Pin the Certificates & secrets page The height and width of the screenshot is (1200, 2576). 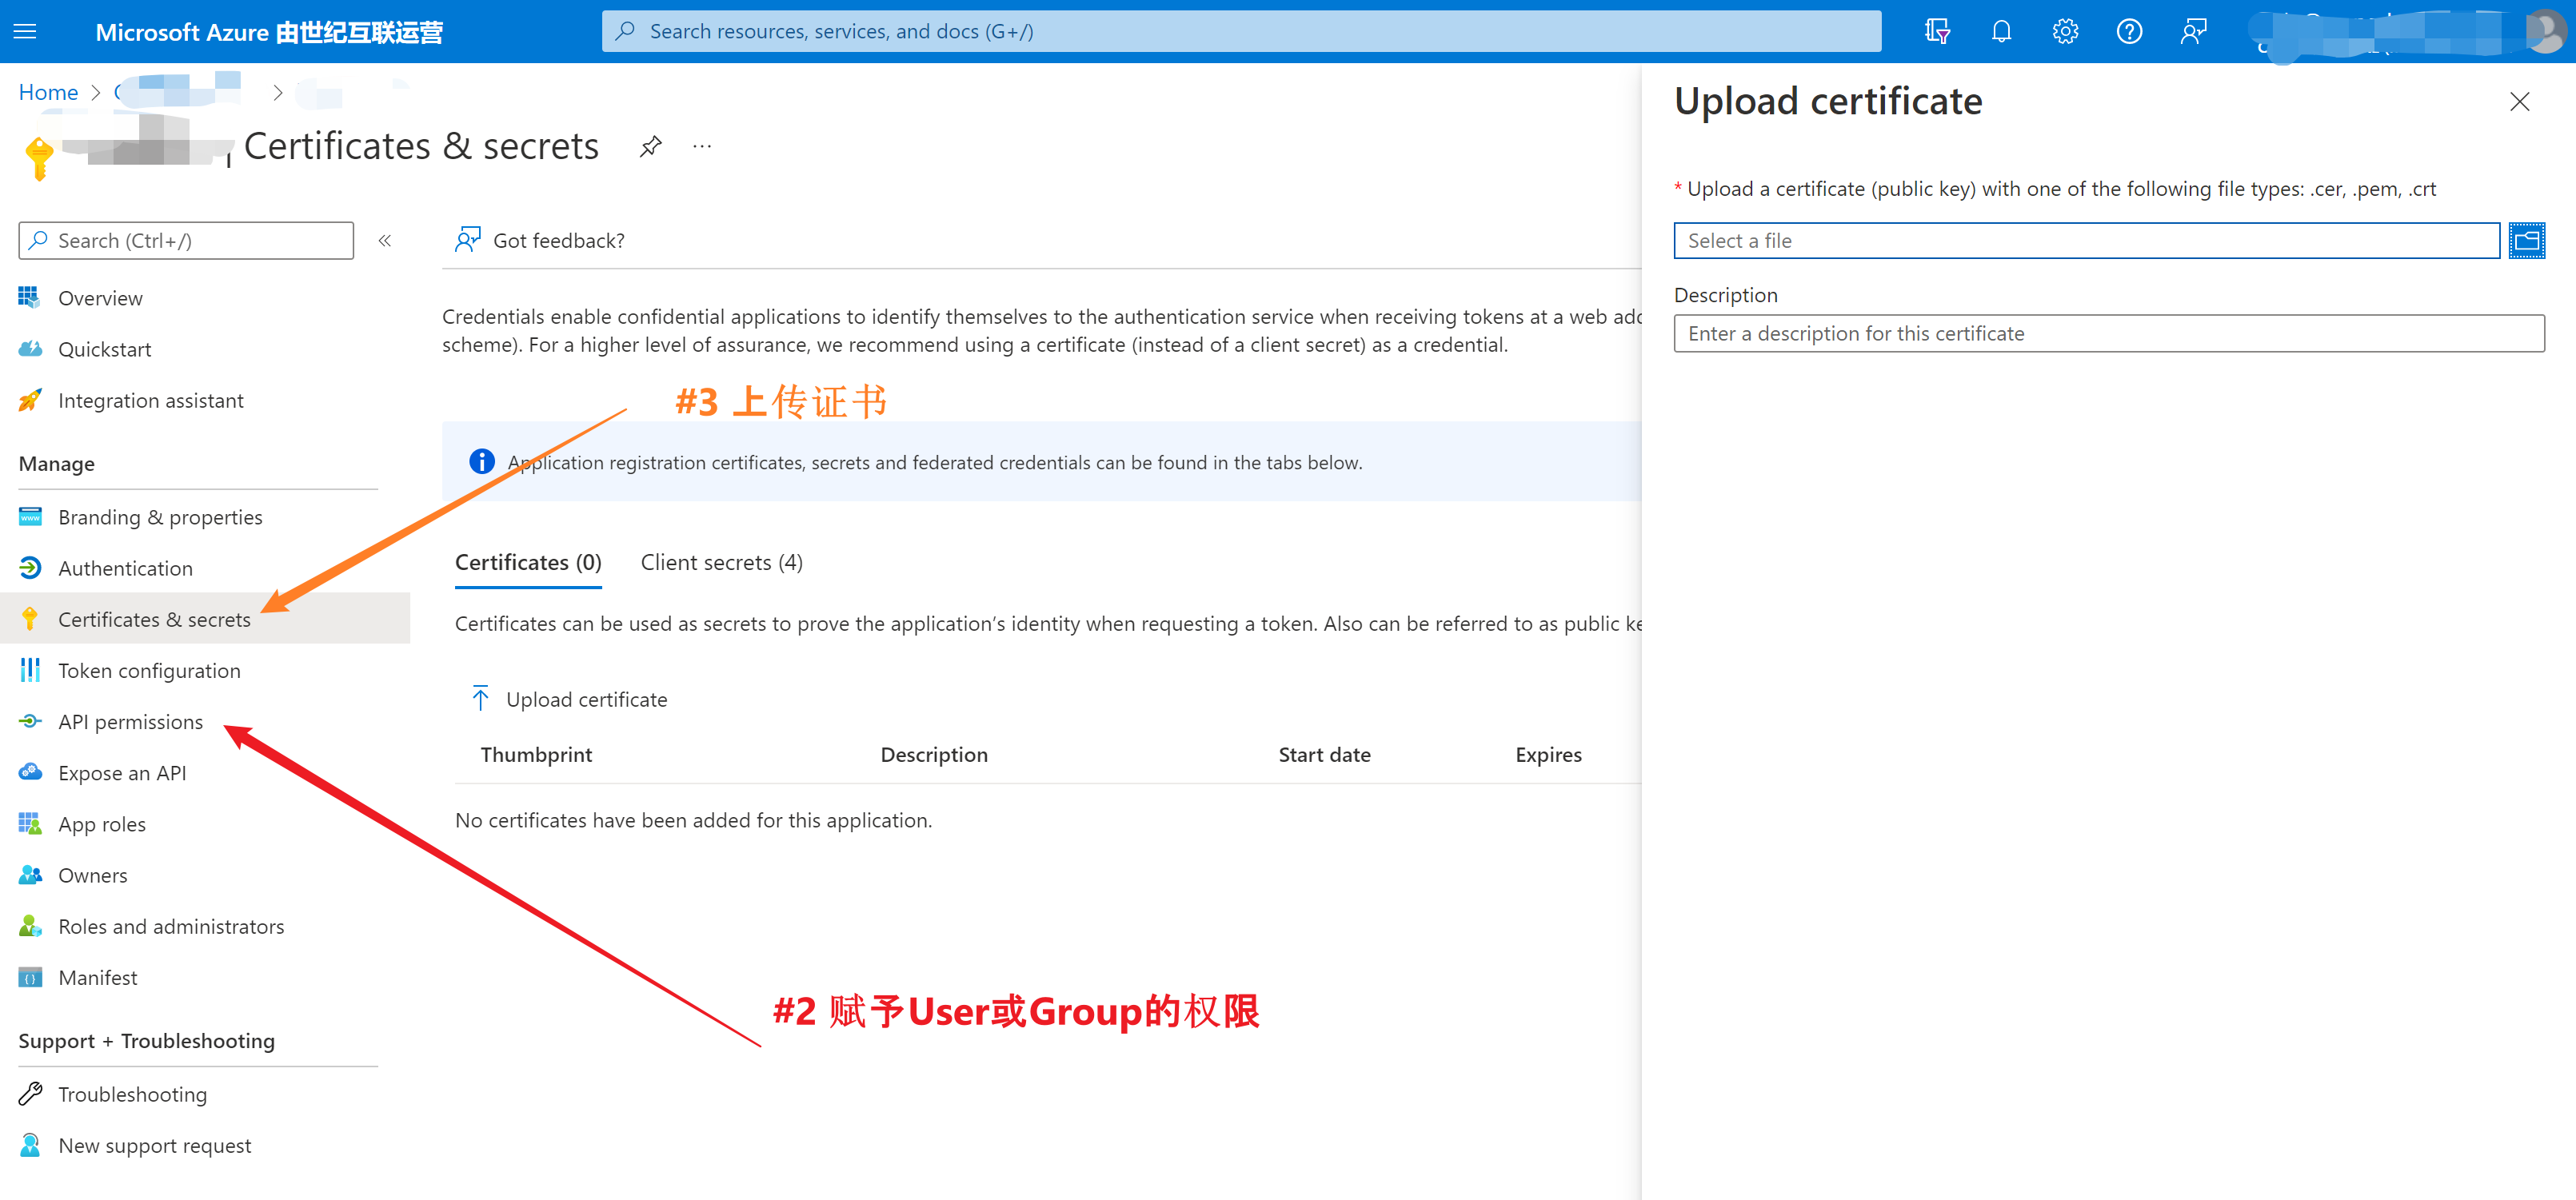[x=651, y=147]
